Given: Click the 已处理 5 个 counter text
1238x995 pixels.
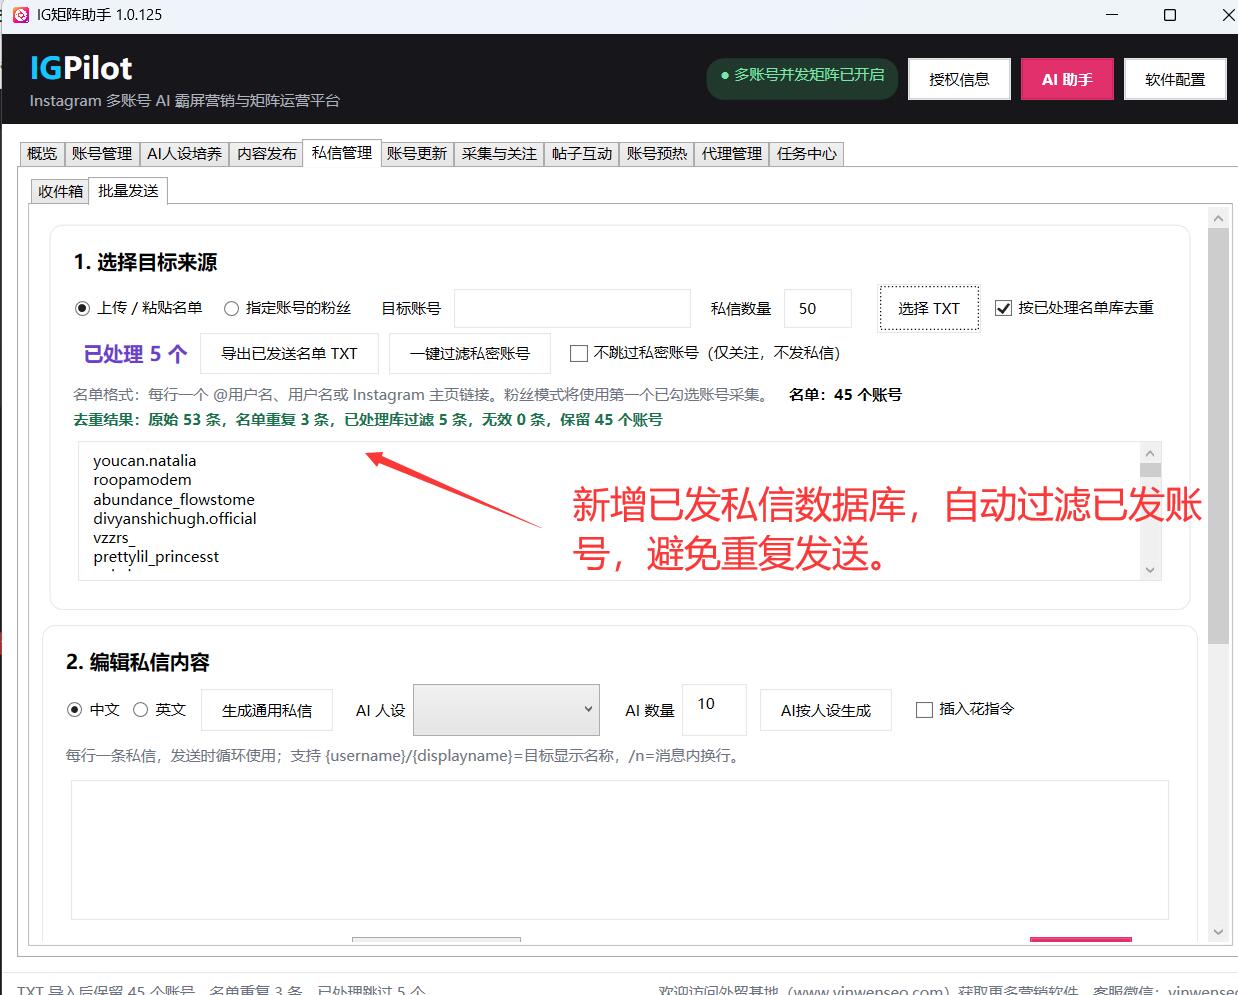Looking at the screenshot, I should [135, 354].
